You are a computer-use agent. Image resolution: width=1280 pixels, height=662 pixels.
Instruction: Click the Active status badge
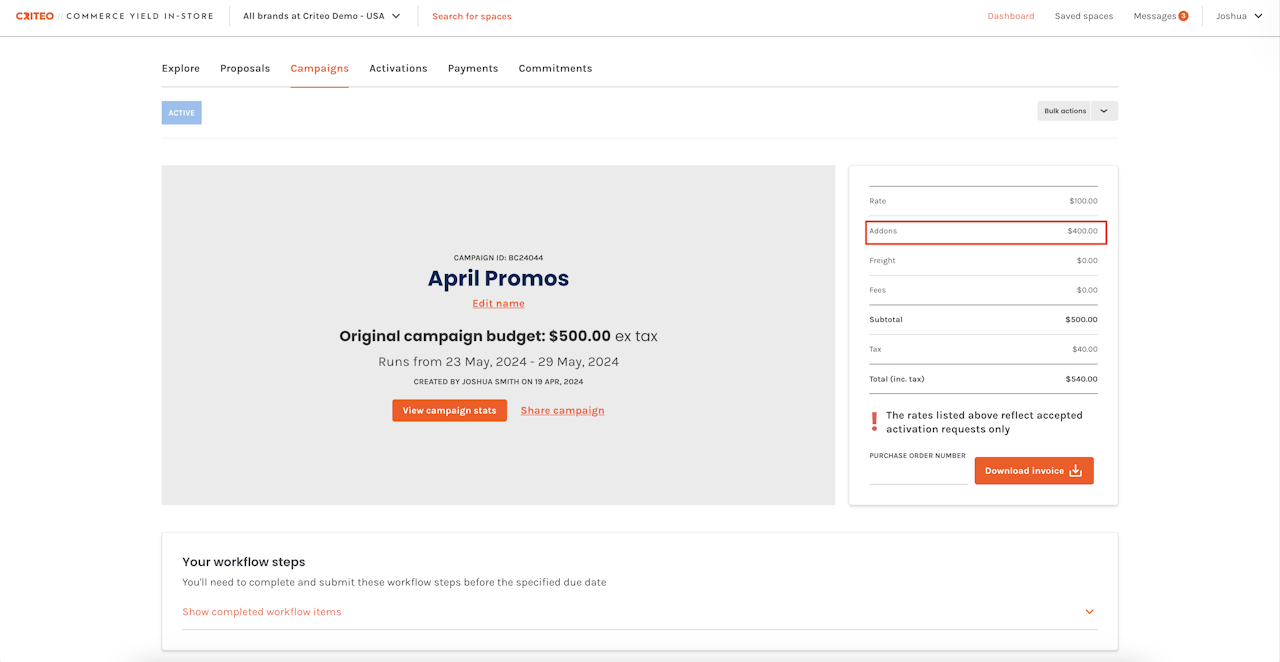pyautogui.click(x=182, y=113)
